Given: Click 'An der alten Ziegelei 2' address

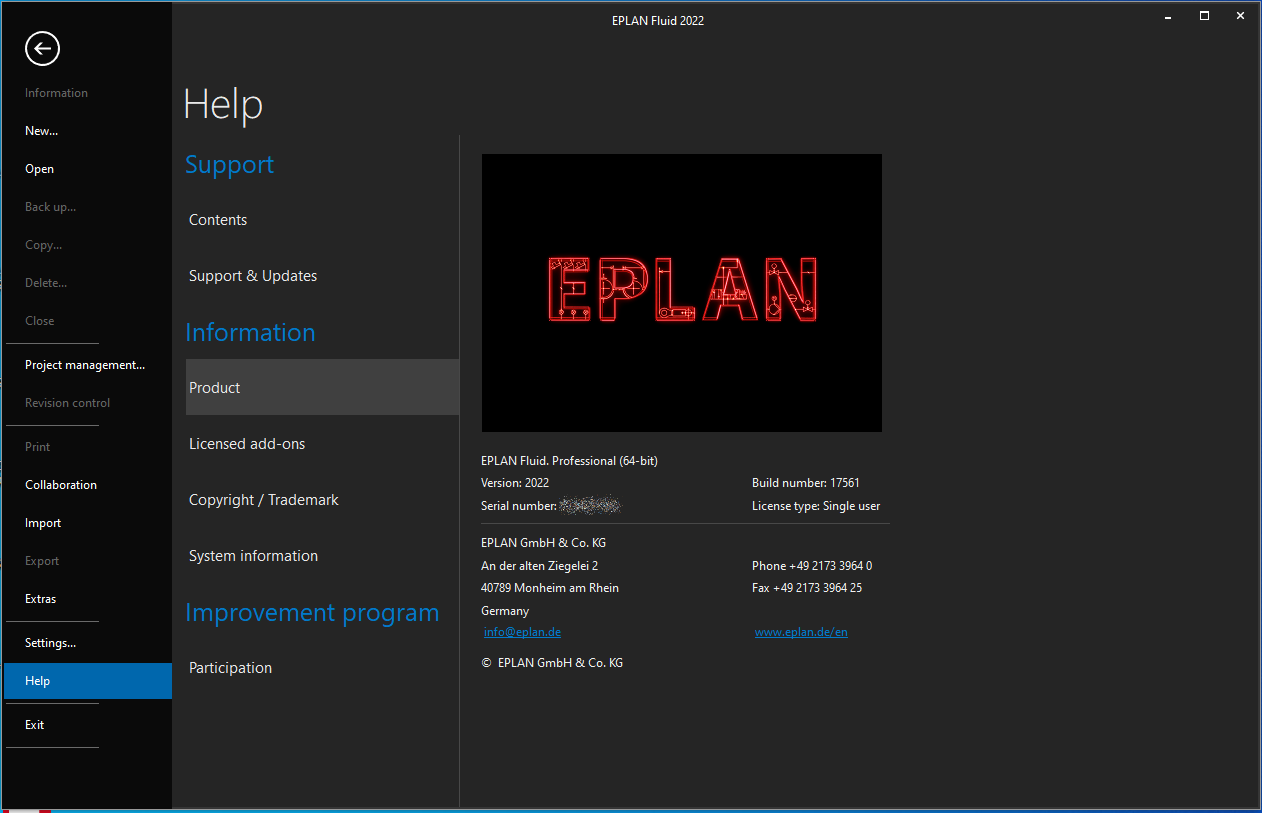Looking at the screenshot, I should [540, 566].
